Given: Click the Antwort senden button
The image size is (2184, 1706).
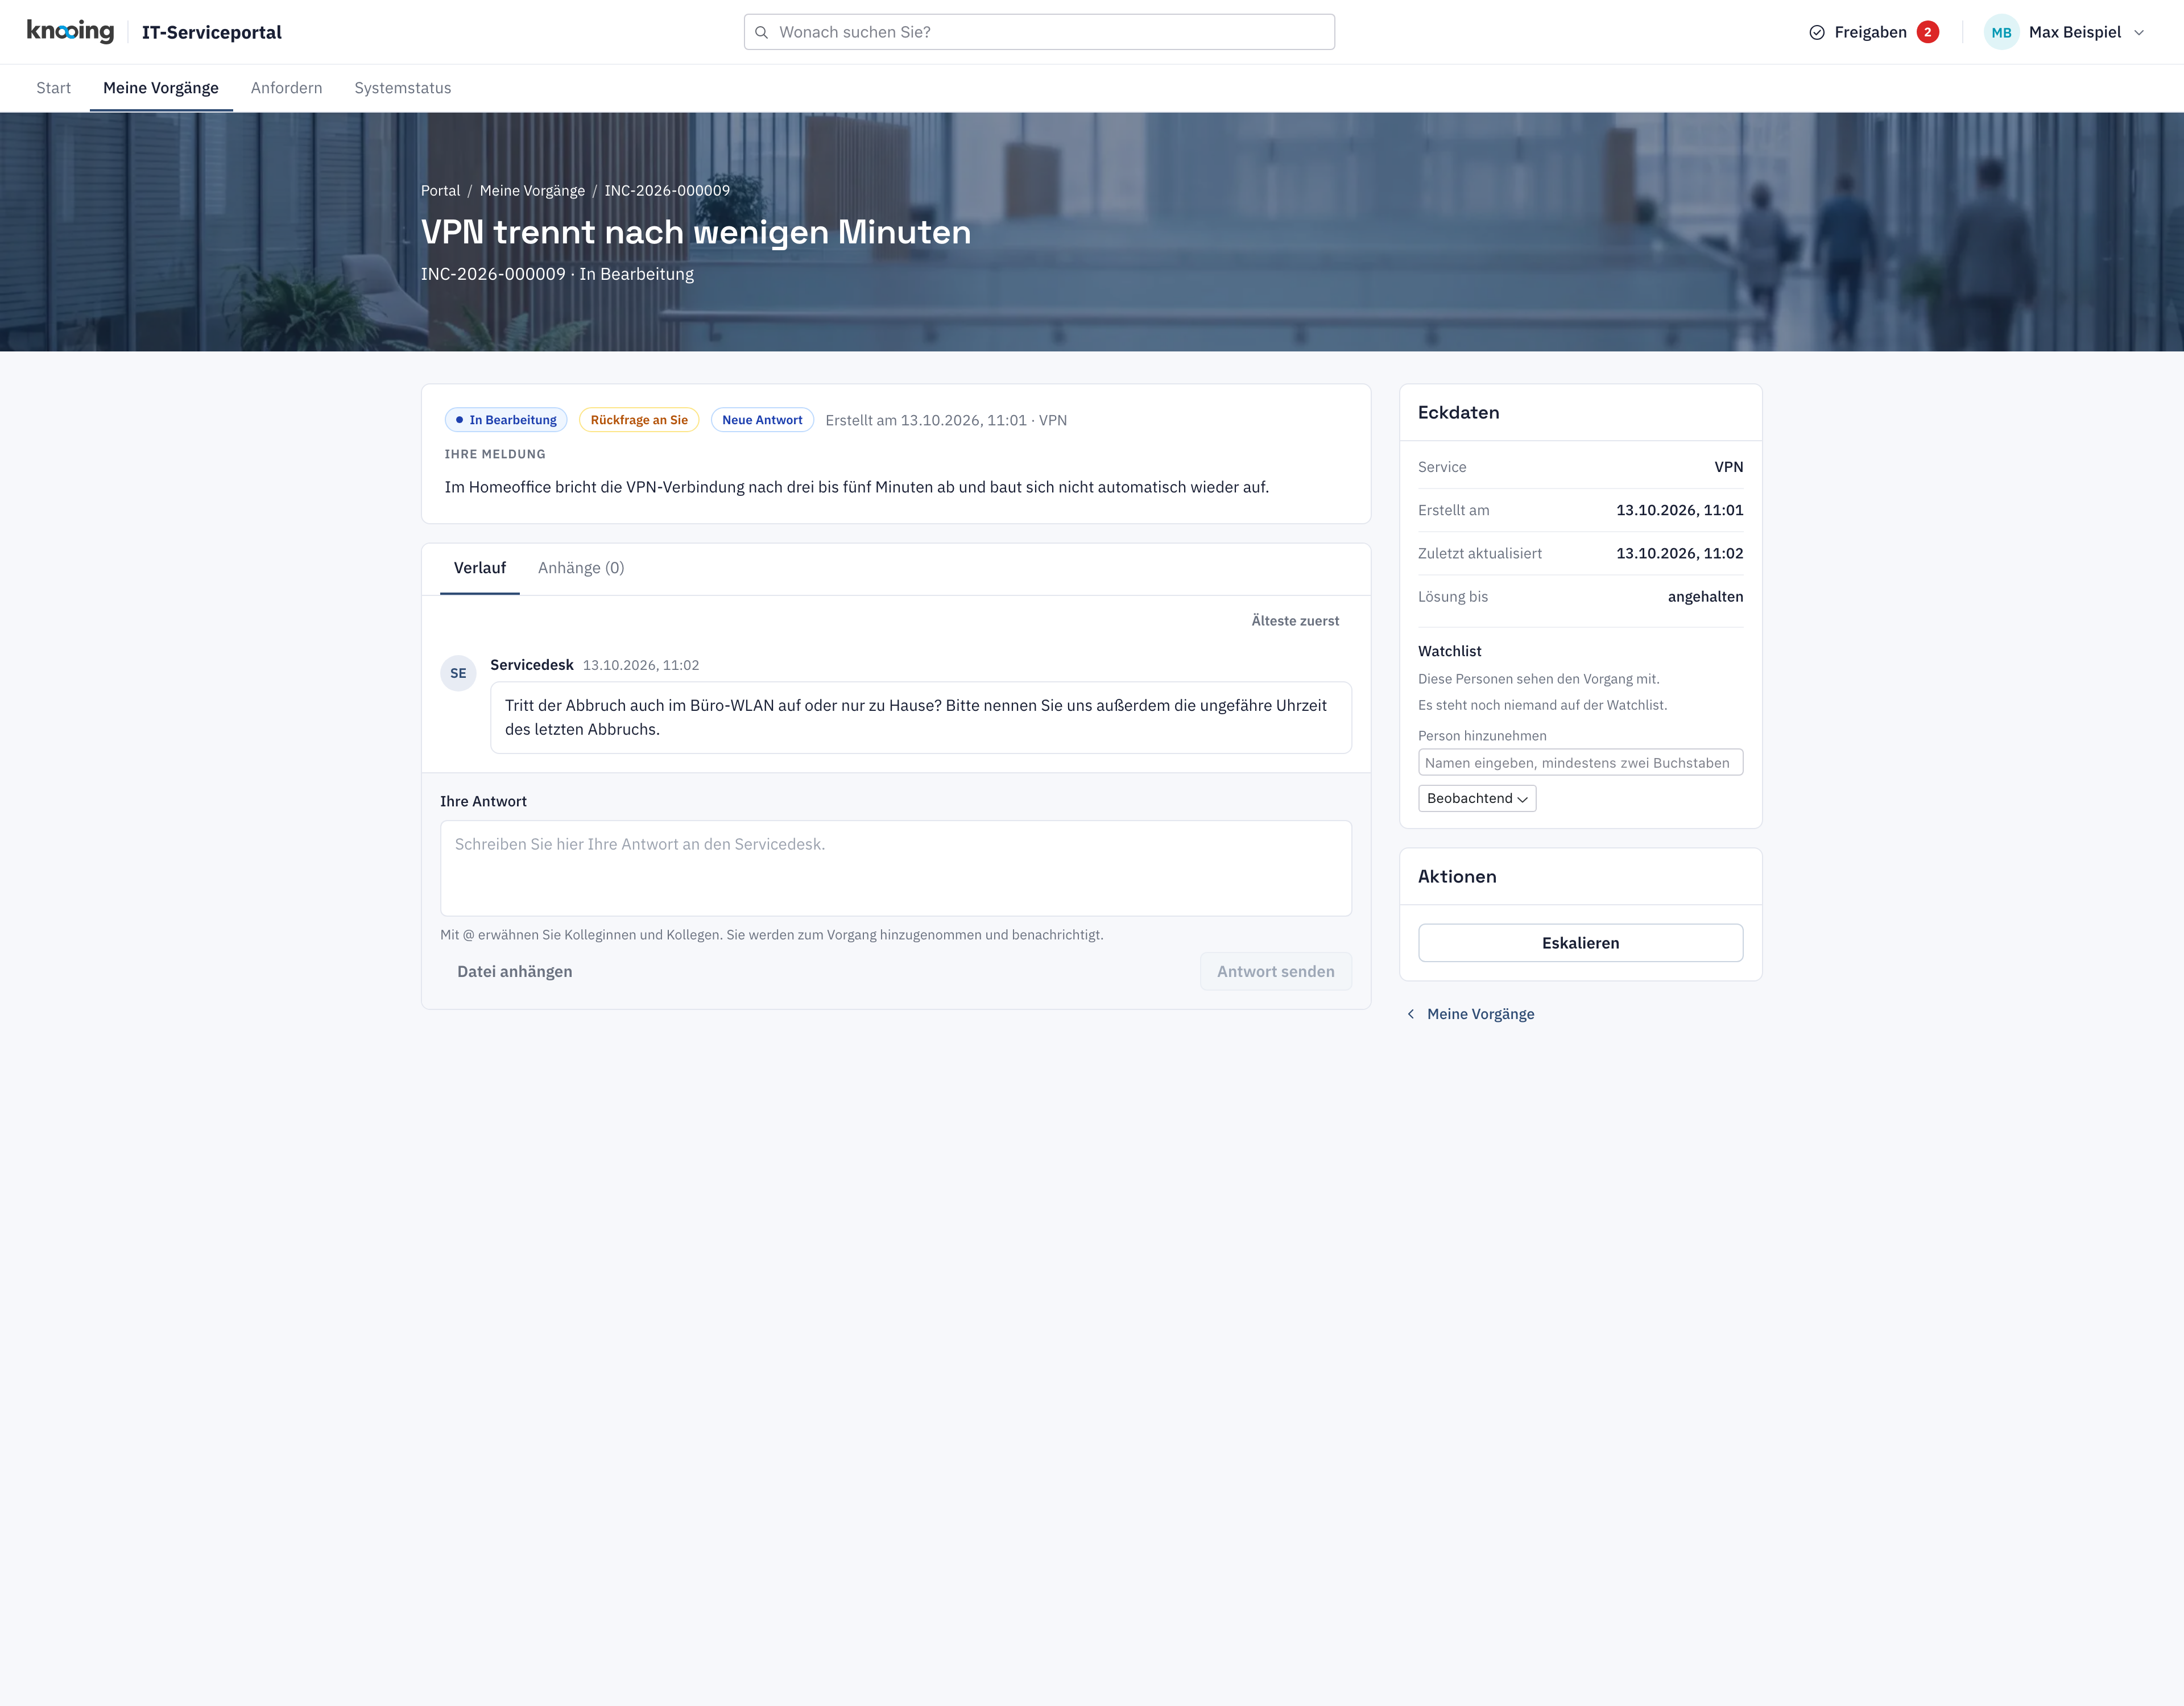Looking at the screenshot, I should [x=1275, y=971].
